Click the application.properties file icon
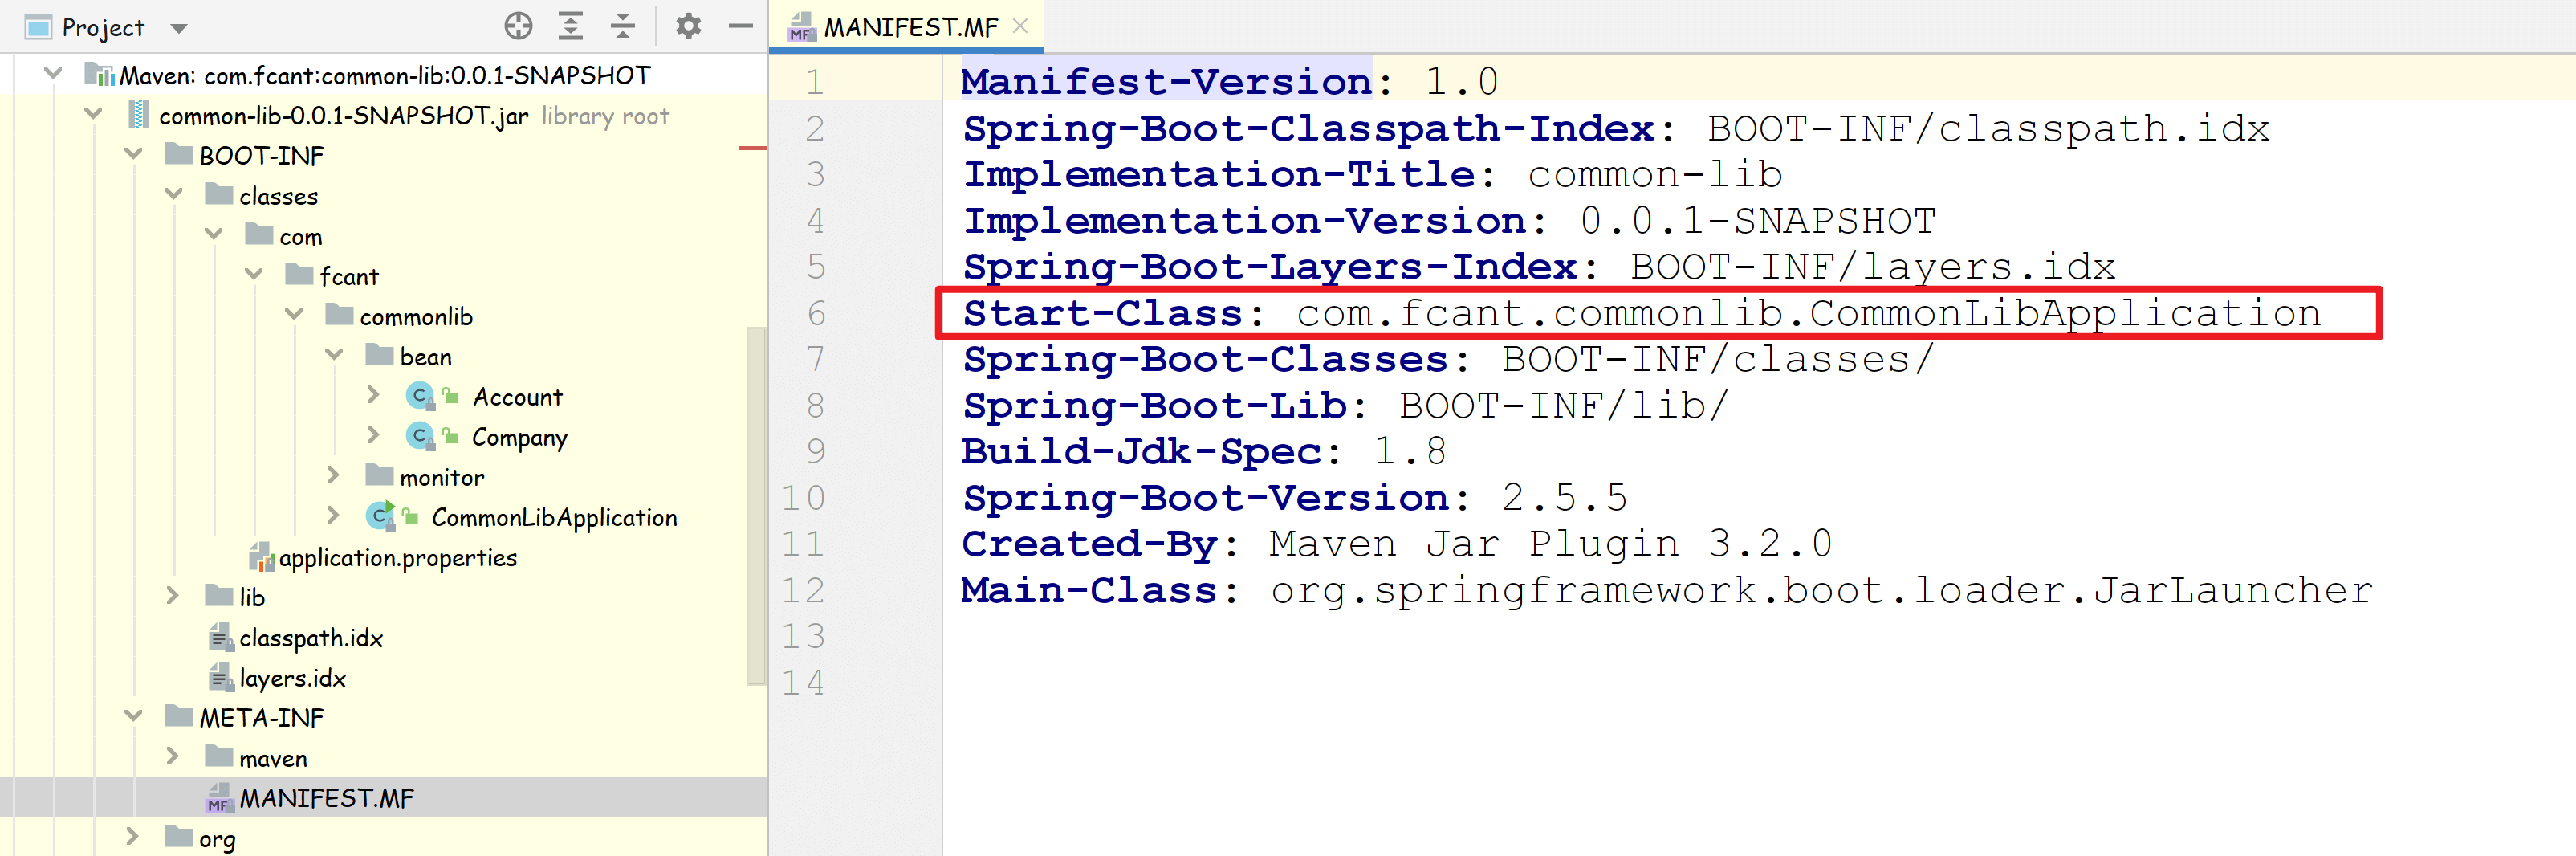This screenshot has height=856, width=2576. 261,557
